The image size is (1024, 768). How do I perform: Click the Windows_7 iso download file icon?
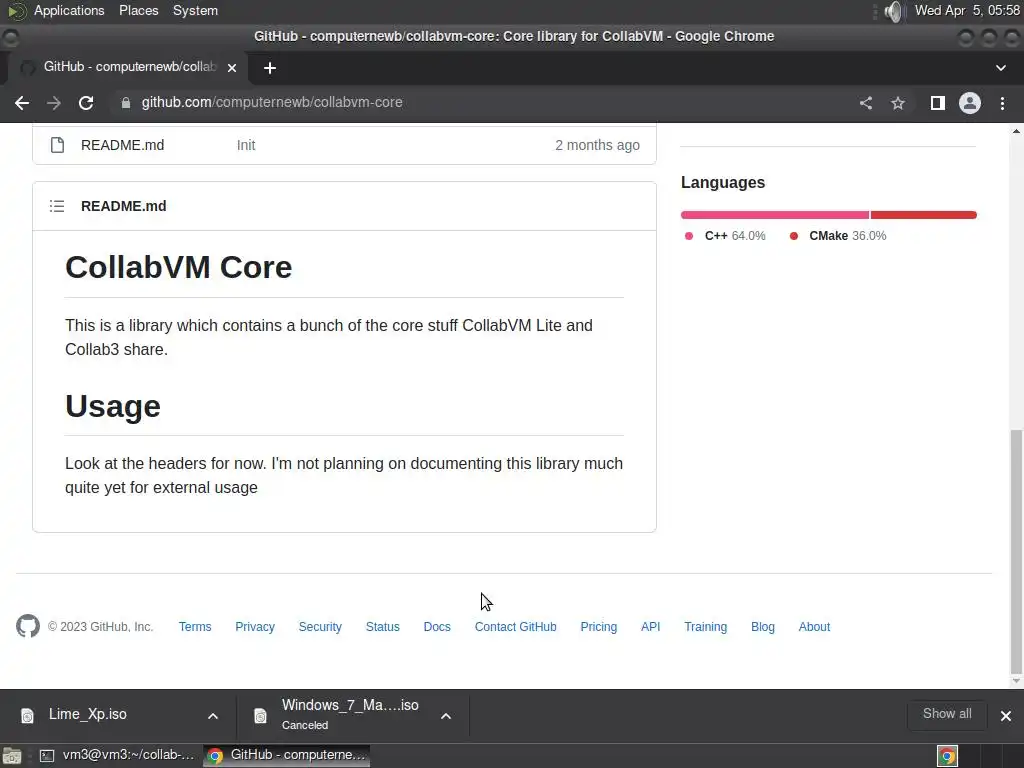click(x=261, y=716)
